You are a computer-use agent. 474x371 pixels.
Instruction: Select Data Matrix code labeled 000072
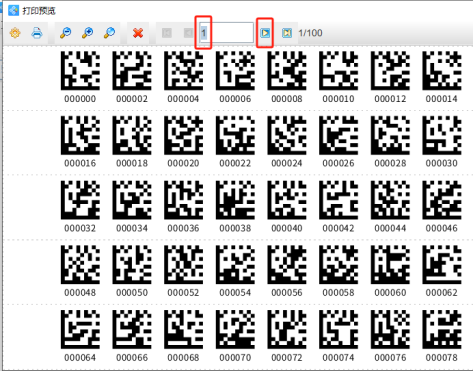(x=287, y=329)
